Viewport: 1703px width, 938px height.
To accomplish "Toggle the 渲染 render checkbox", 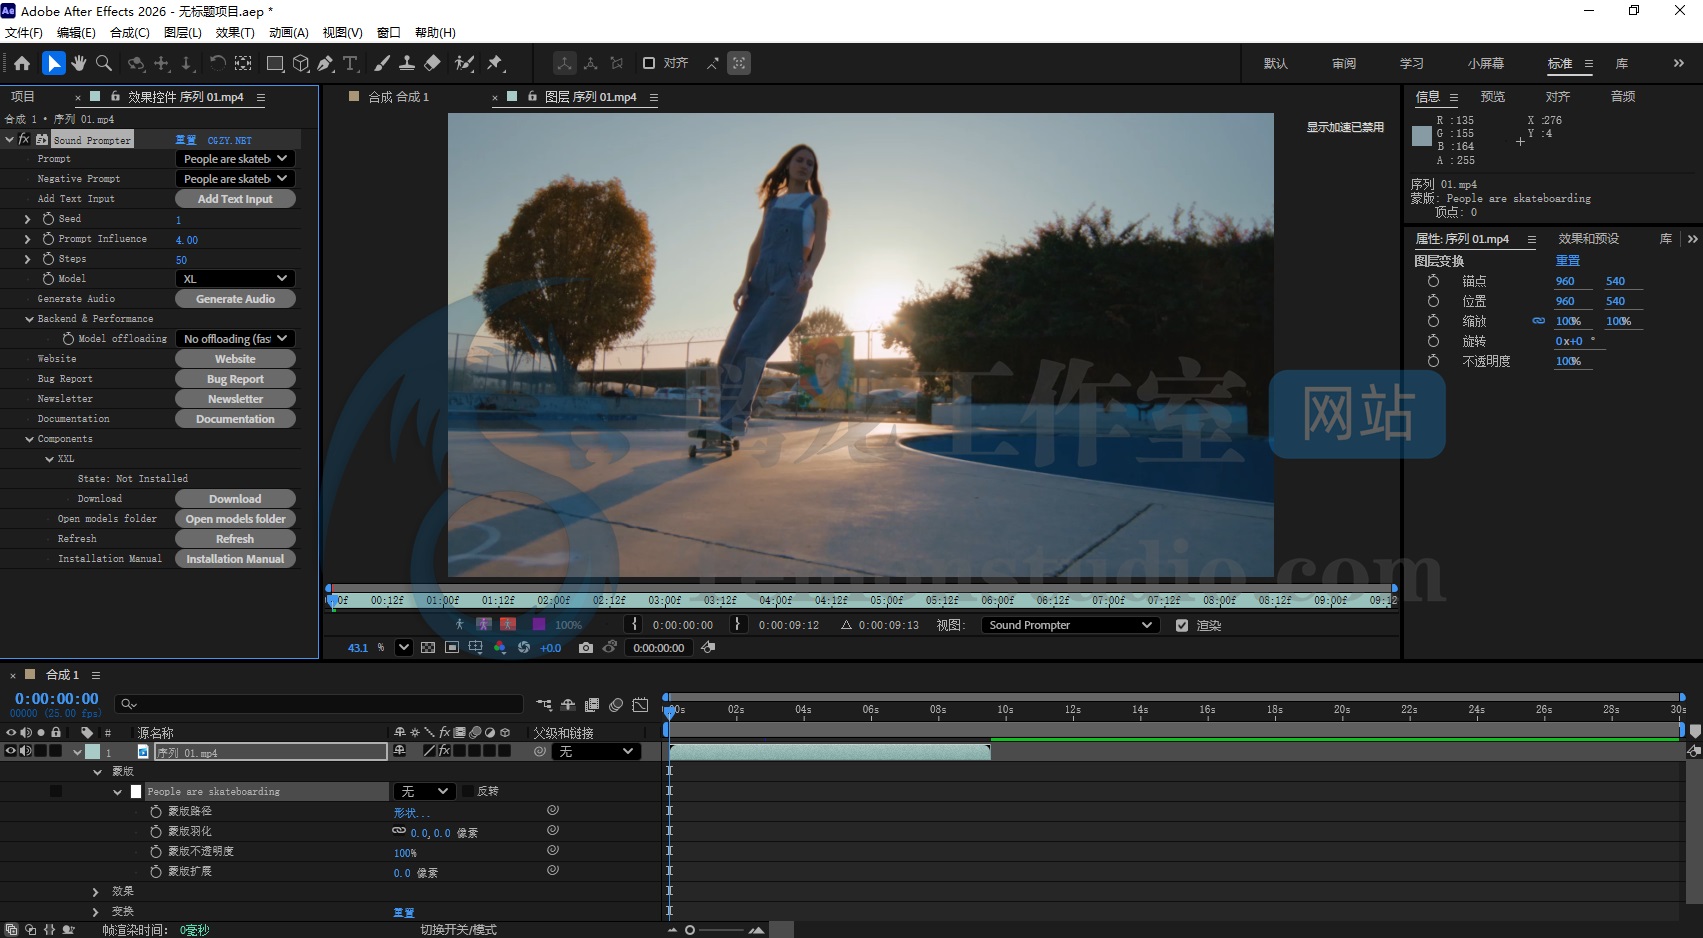I will coord(1182,625).
